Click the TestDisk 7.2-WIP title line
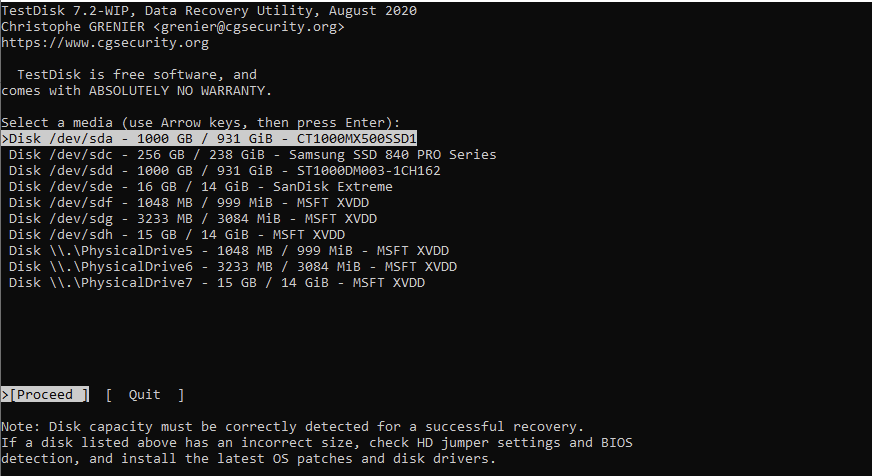 pyautogui.click(x=209, y=11)
